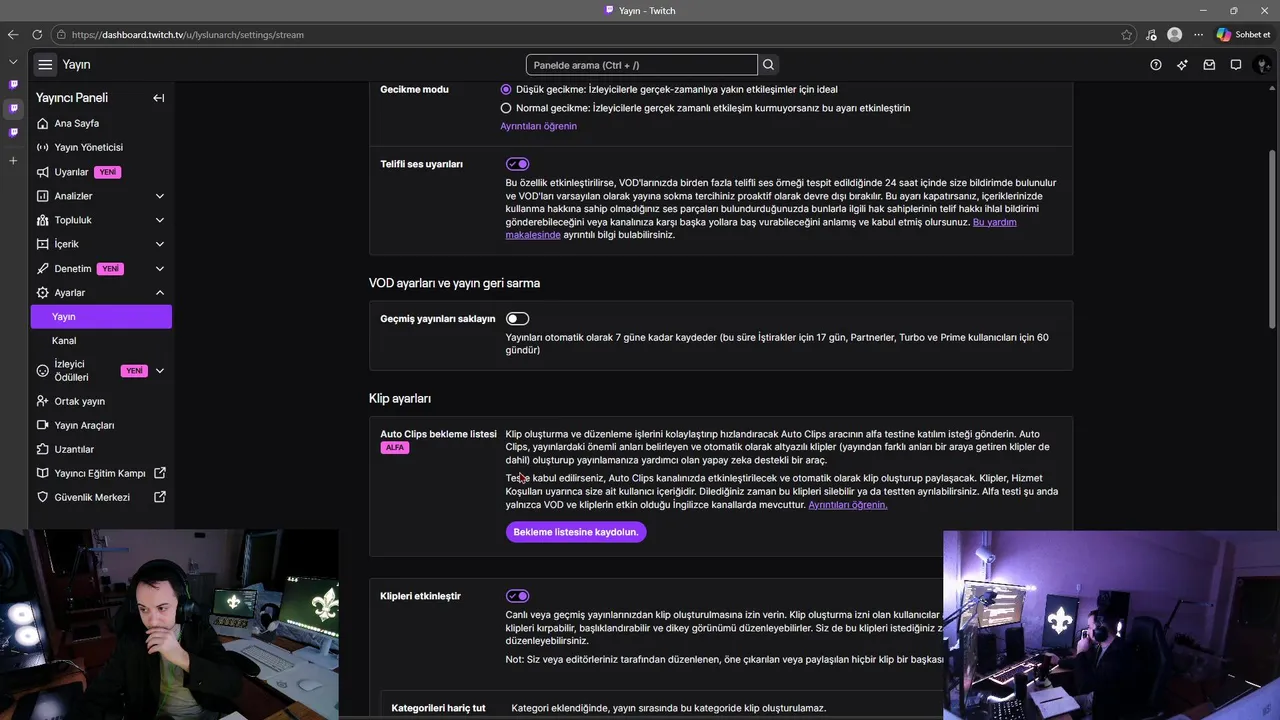Open the browser profile icon
Image resolution: width=1280 pixels, height=720 pixels.
point(1175,34)
